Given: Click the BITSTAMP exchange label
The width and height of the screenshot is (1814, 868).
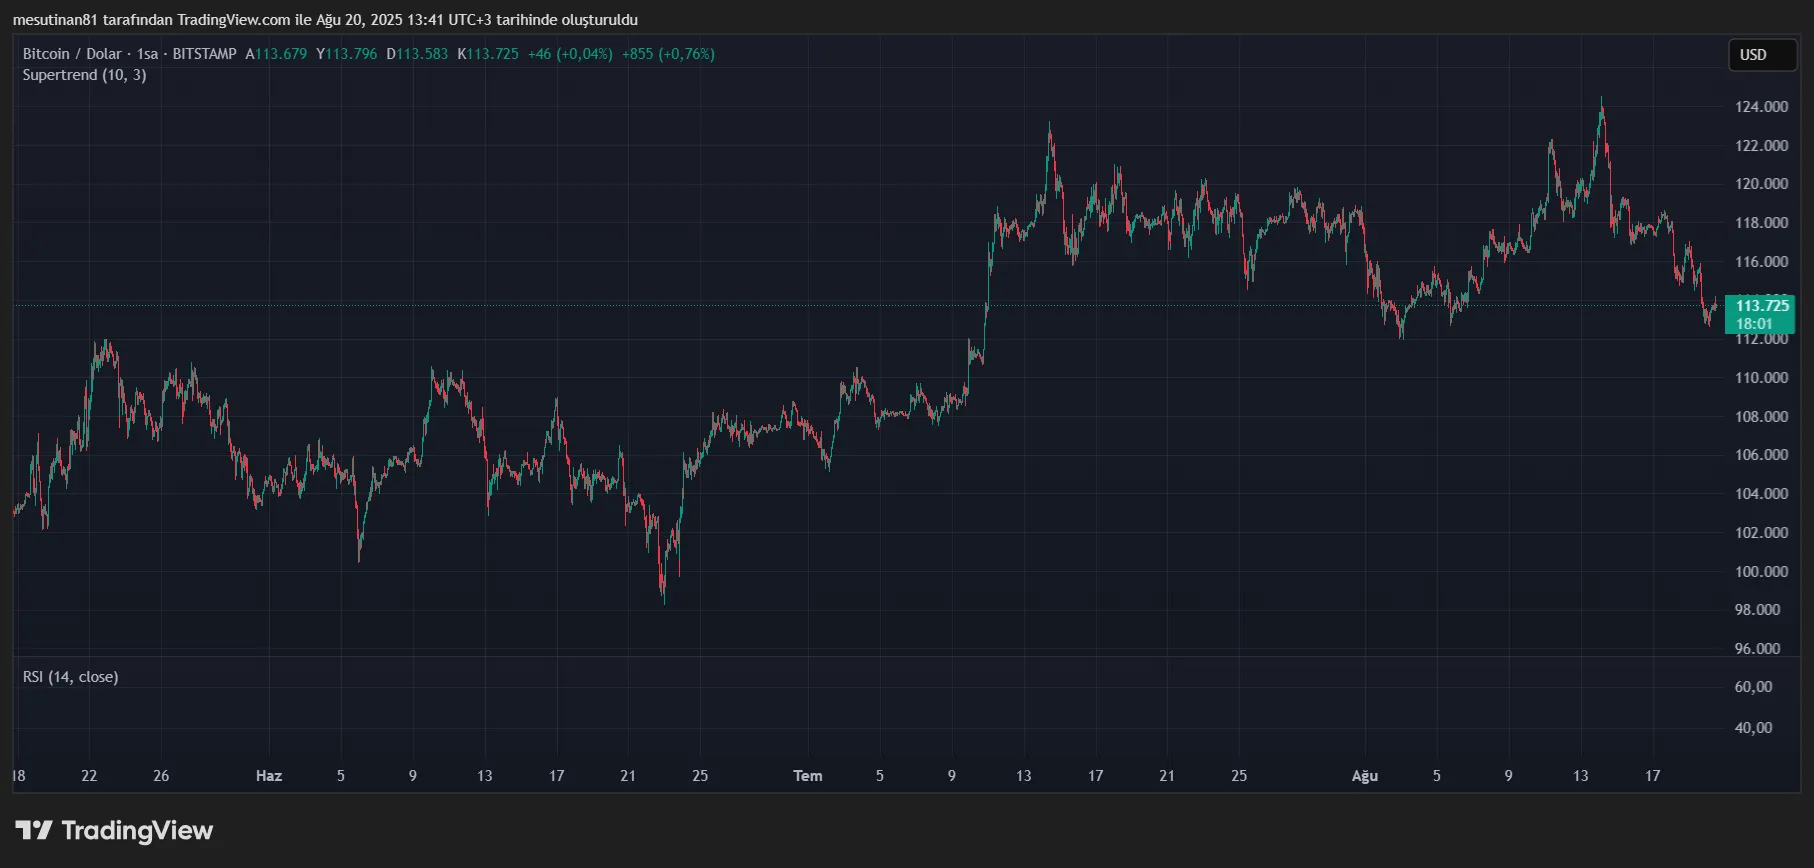Looking at the screenshot, I should (x=204, y=54).
